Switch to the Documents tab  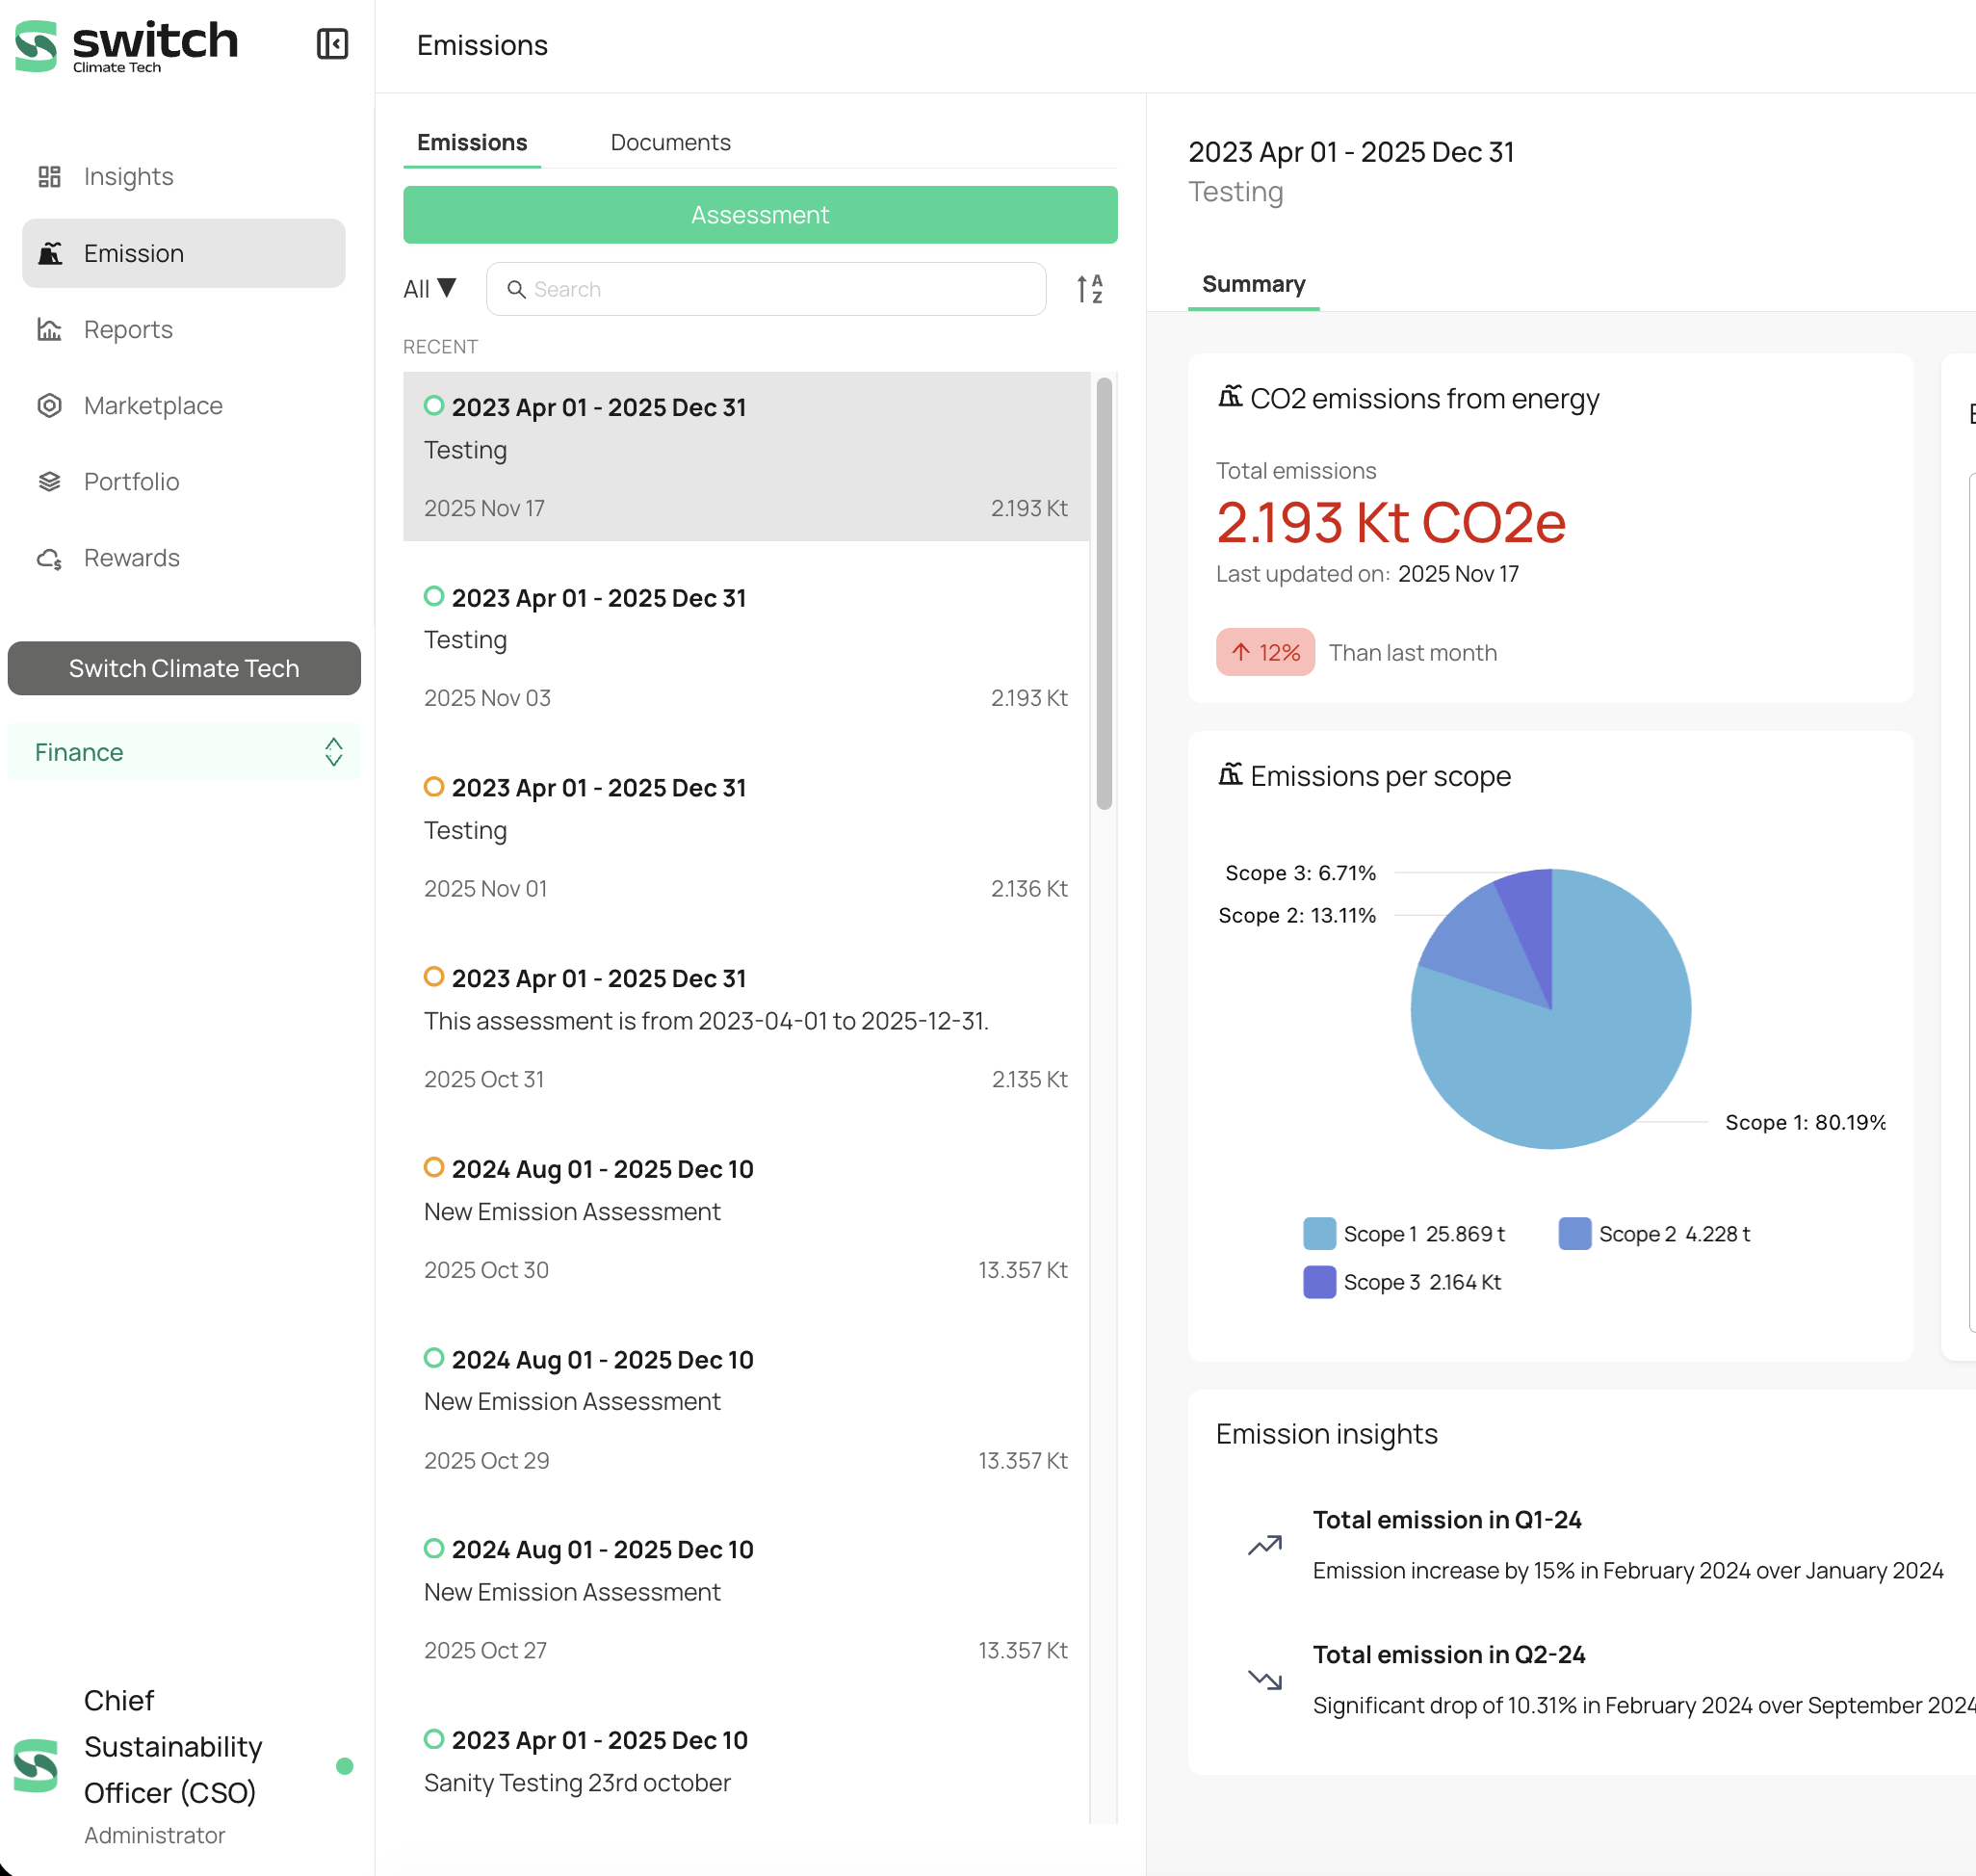(670, 142)
